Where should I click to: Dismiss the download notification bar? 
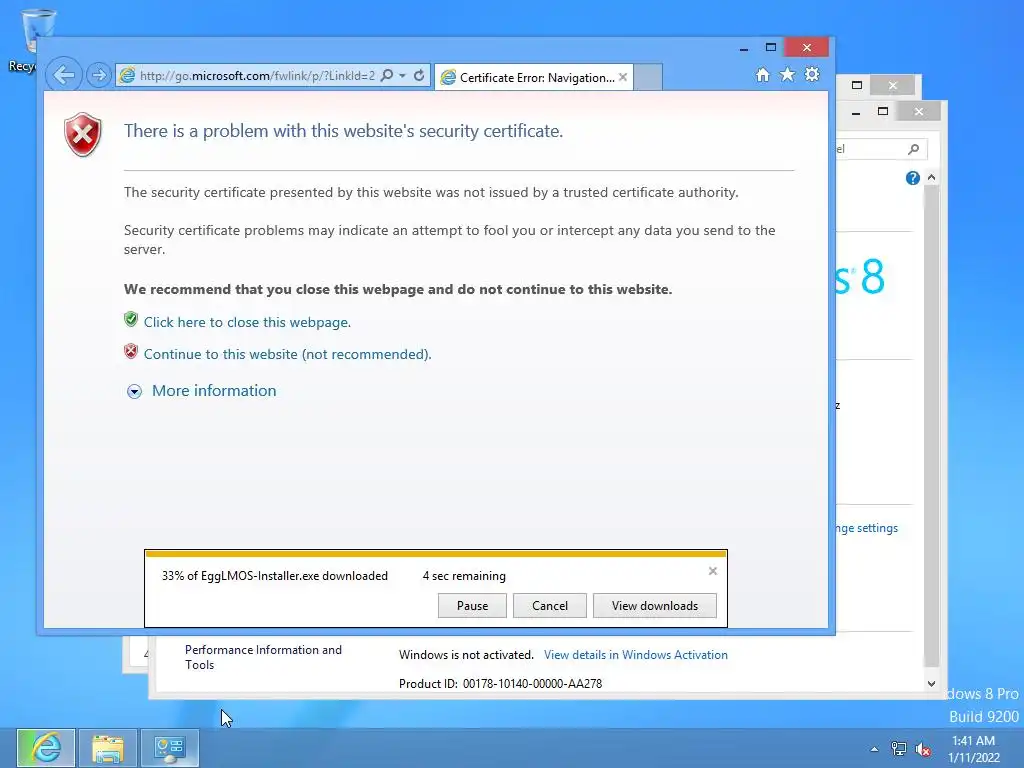tap(712, 571)
